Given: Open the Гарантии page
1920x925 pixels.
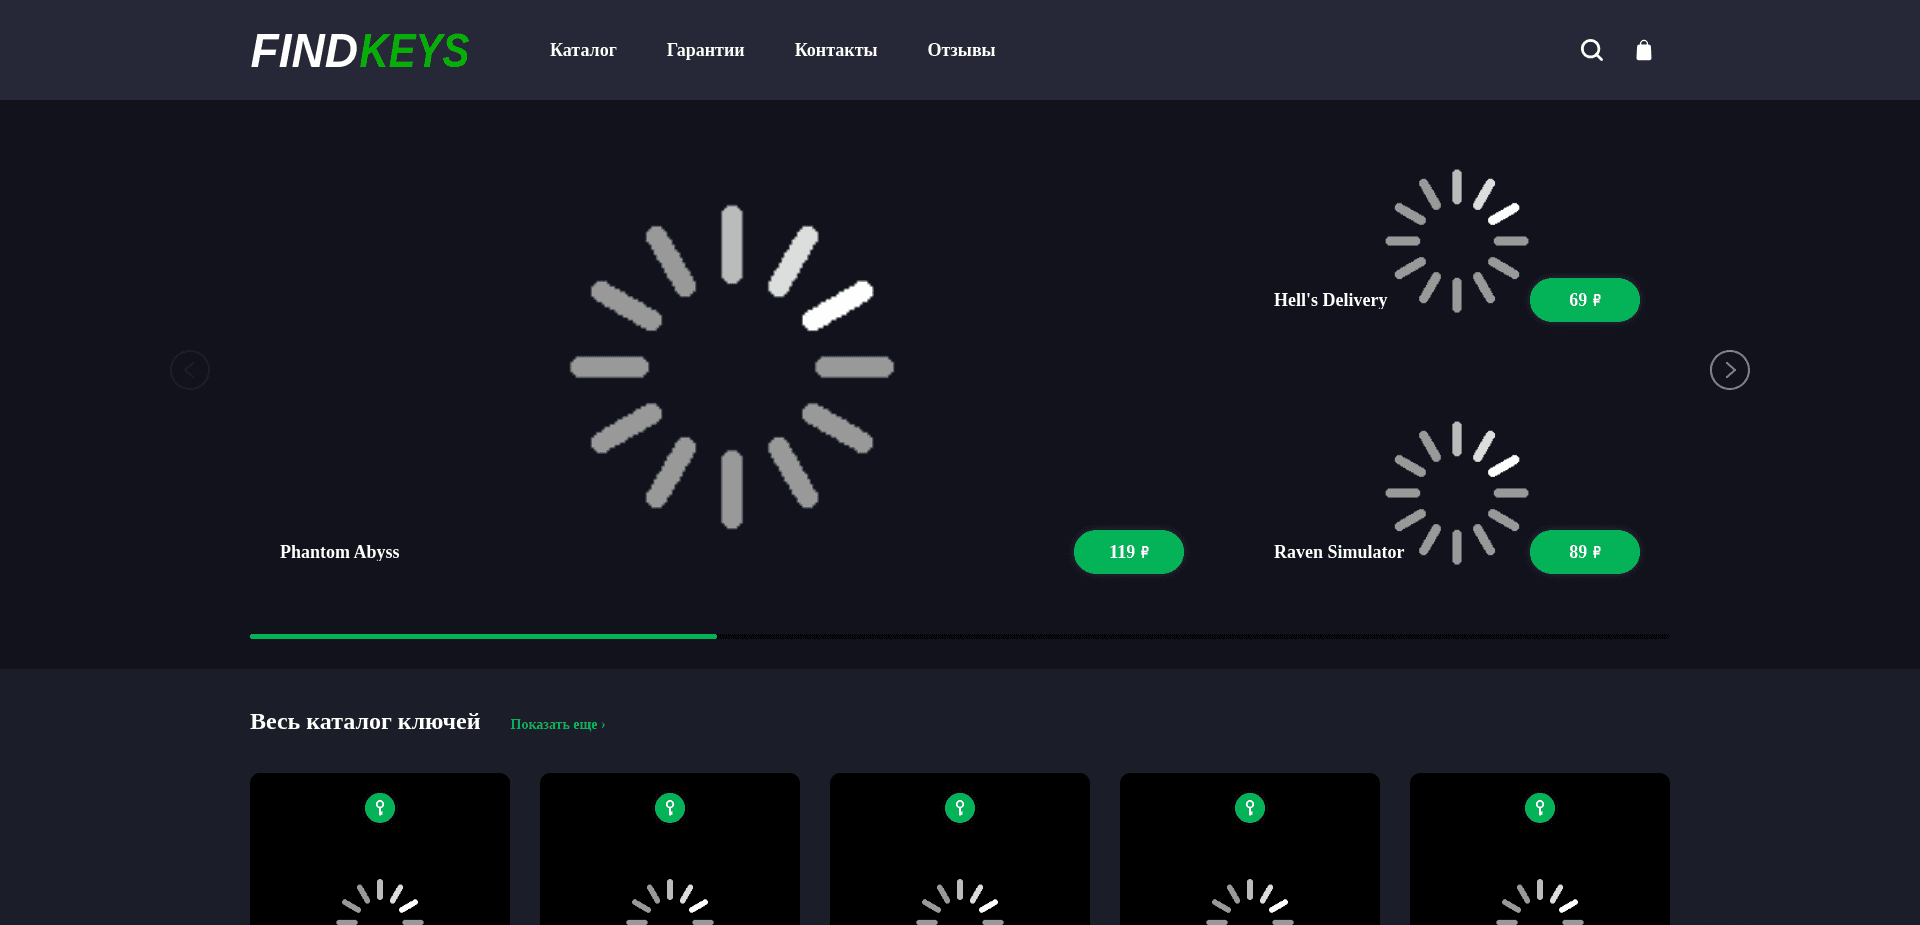Looking at the screenshot, I should 705,50.
